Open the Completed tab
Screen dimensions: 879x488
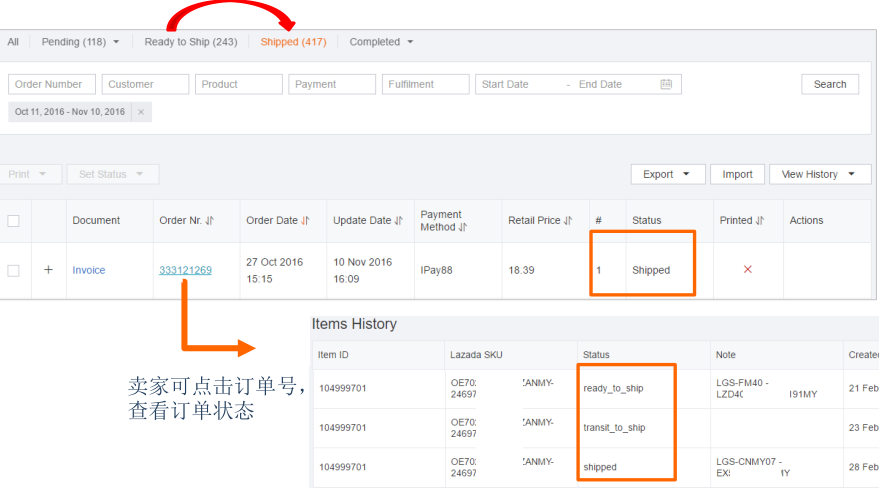coord(374,42)
